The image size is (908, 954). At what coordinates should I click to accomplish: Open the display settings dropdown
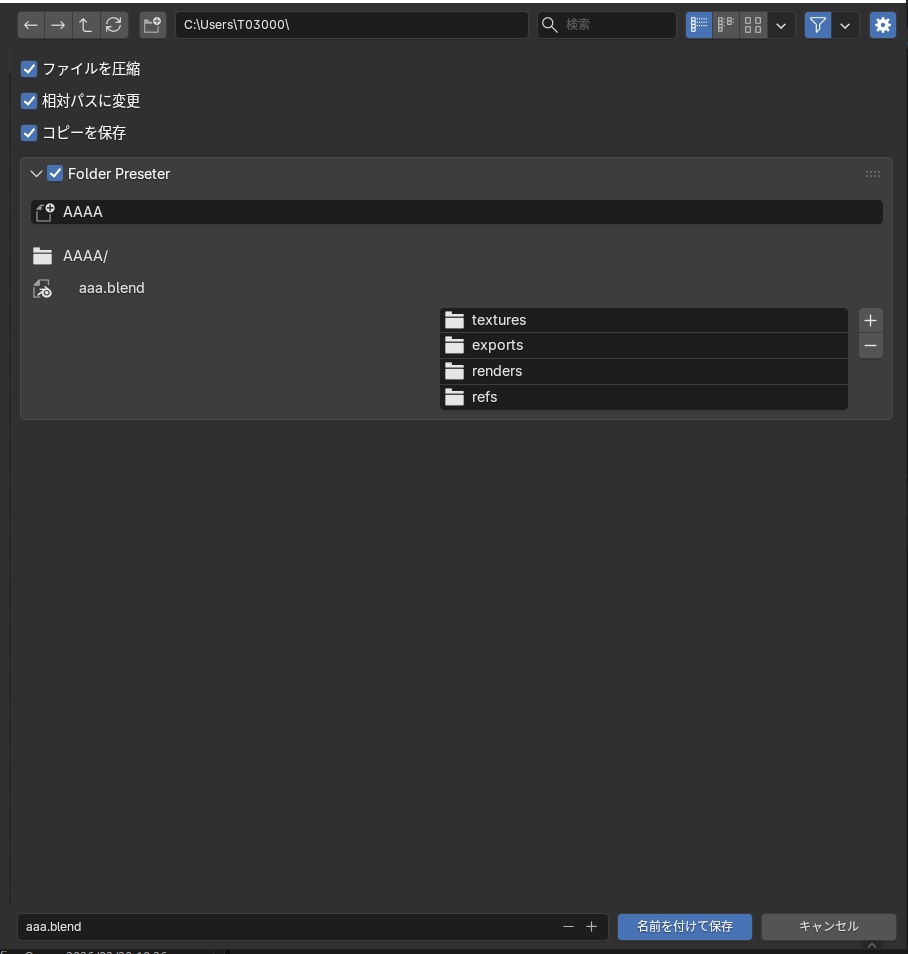781,25
